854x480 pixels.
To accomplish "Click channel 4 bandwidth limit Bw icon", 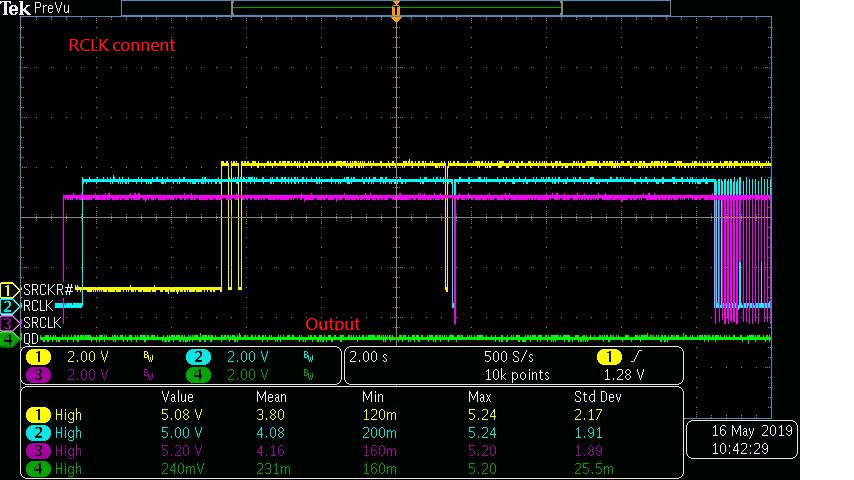I will (x=308, y=375).
